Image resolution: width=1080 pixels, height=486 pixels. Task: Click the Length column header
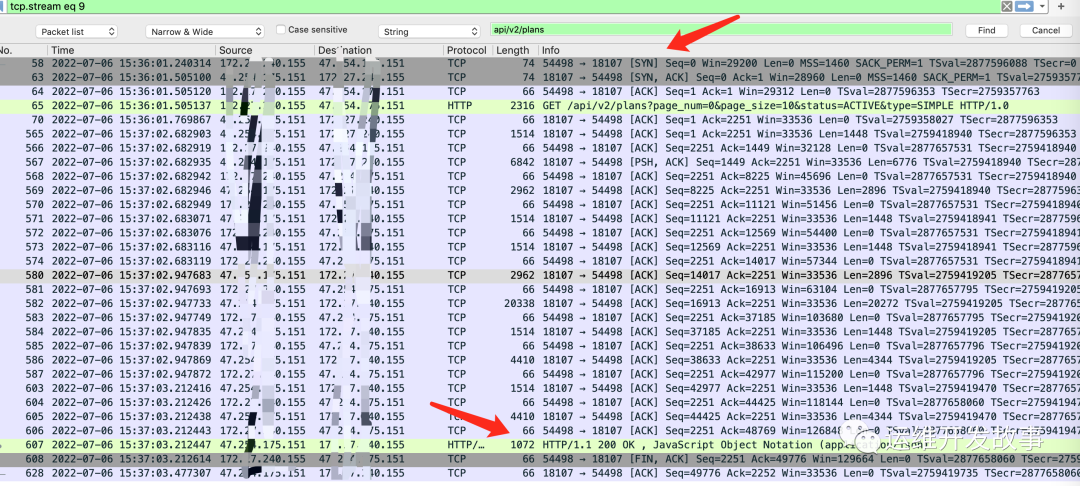[x=513, y=50]
